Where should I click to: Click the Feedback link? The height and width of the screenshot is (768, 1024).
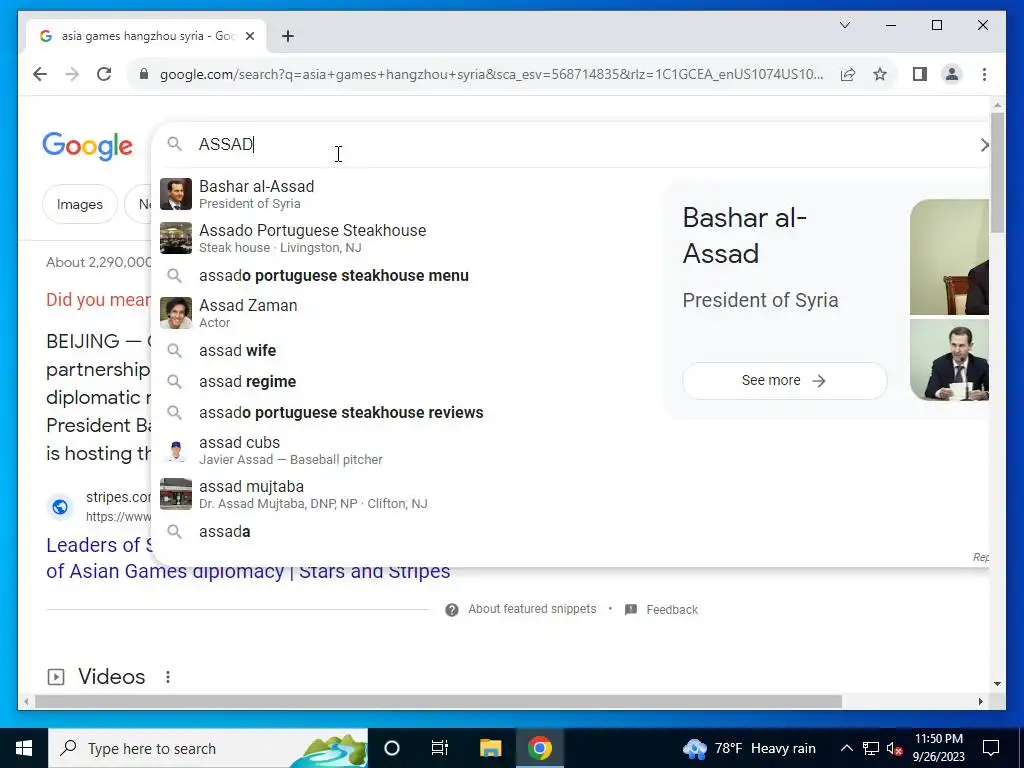(672, 610)
